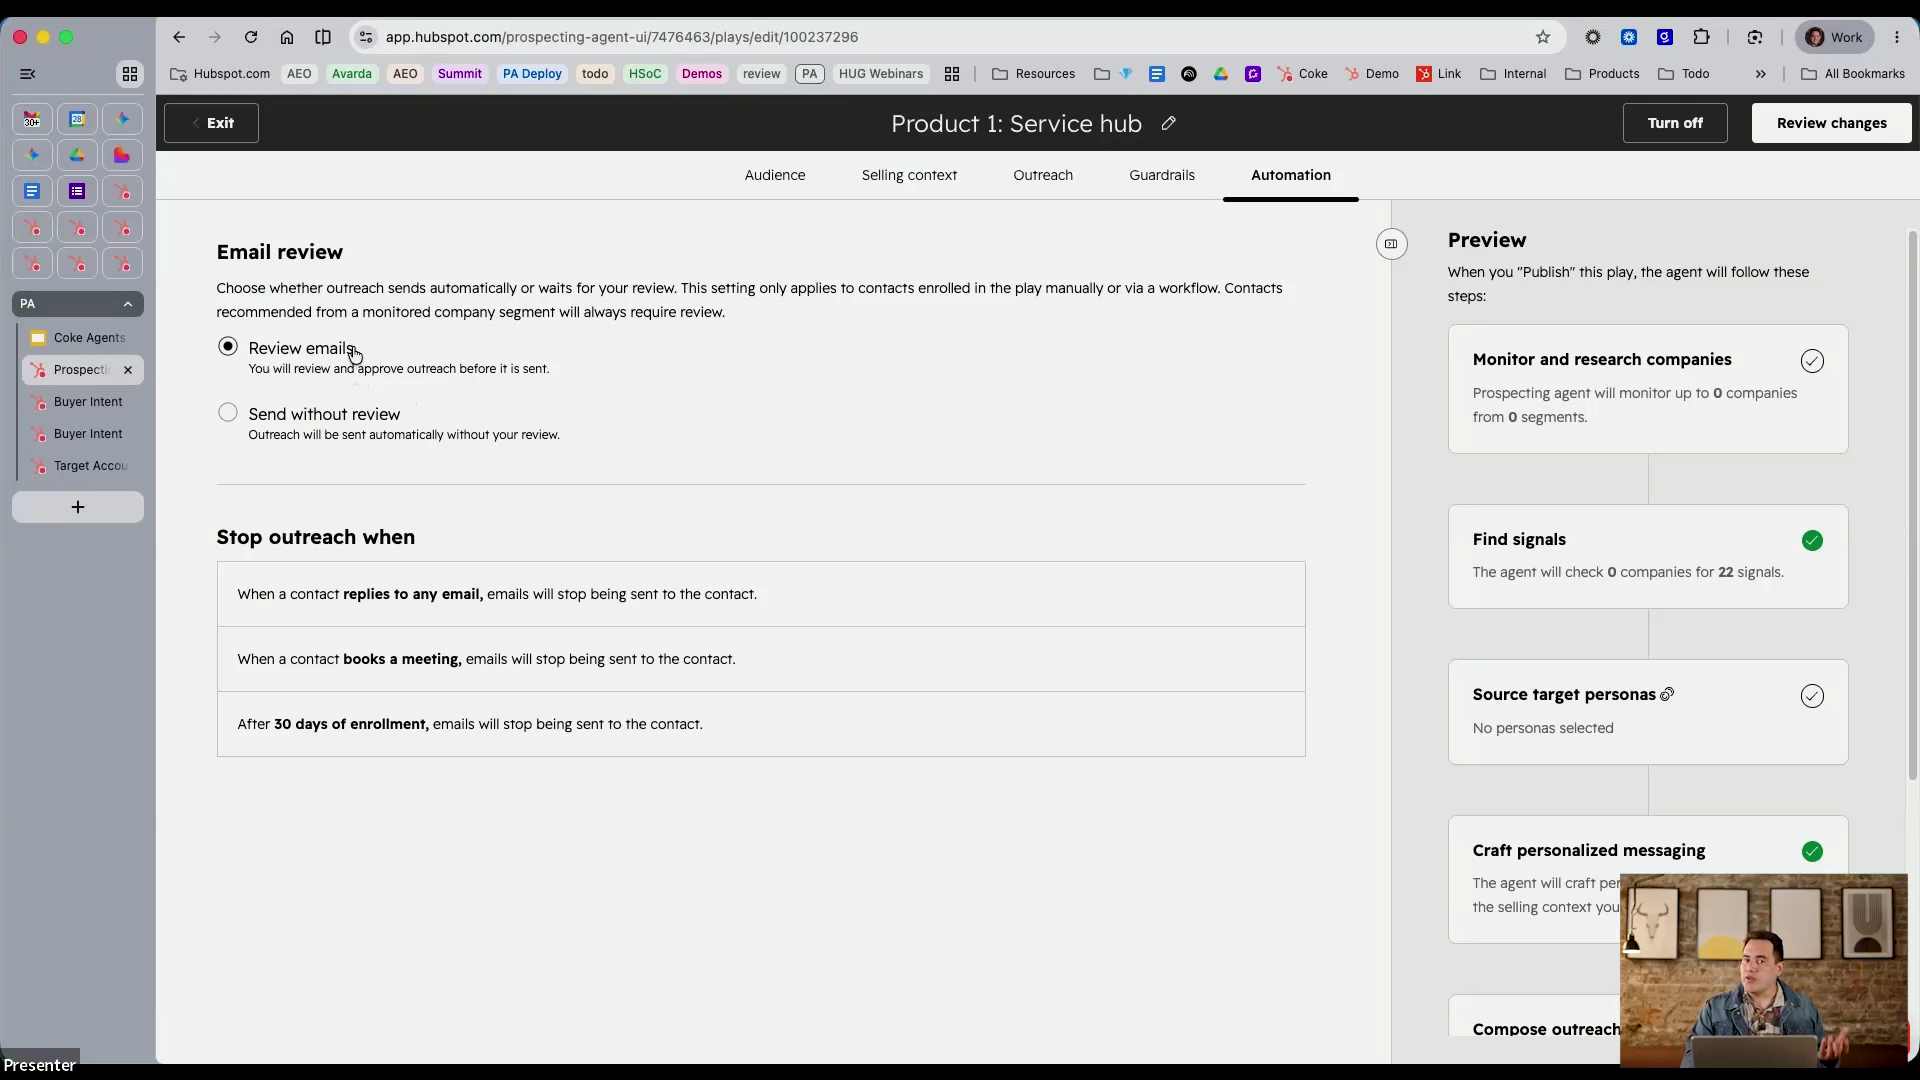Close the Prospecting sidebar tab
Screen dimensions: 1920x1080
point(128,370)
